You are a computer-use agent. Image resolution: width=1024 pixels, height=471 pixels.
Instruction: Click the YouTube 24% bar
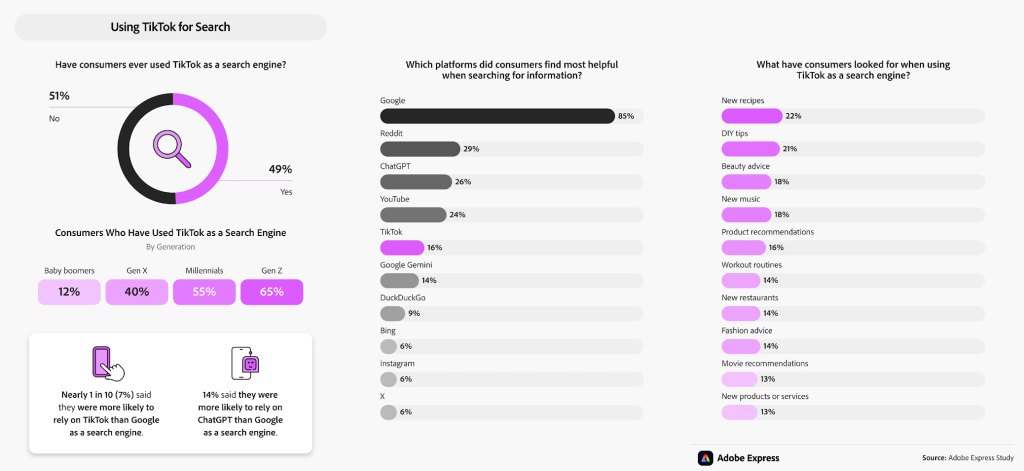pos(413,214)
